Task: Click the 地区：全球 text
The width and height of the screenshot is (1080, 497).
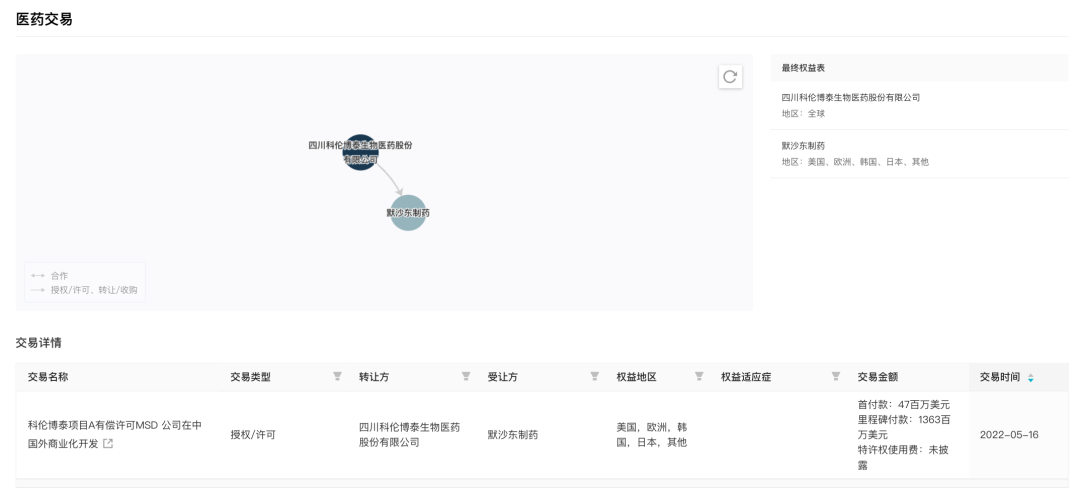Action: 803,114
